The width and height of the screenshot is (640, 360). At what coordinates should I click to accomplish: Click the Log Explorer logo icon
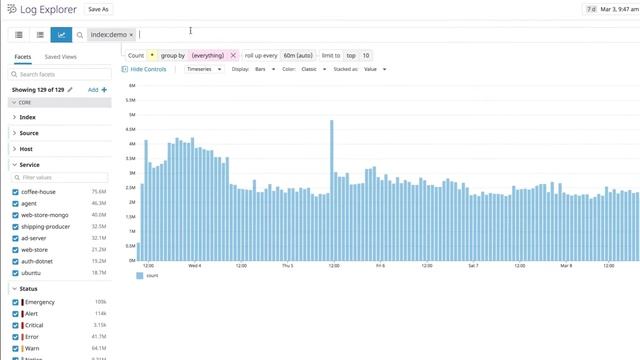click(12, 9)
